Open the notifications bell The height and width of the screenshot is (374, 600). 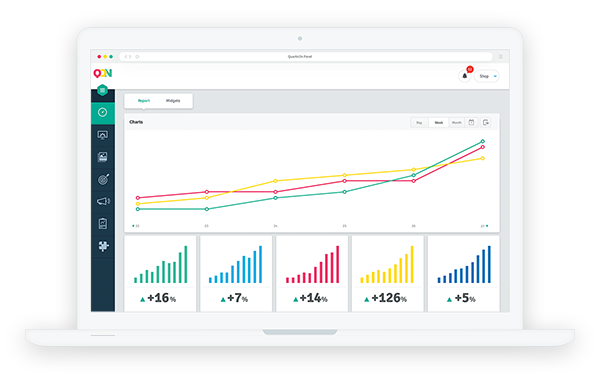[x=465, y=76]
